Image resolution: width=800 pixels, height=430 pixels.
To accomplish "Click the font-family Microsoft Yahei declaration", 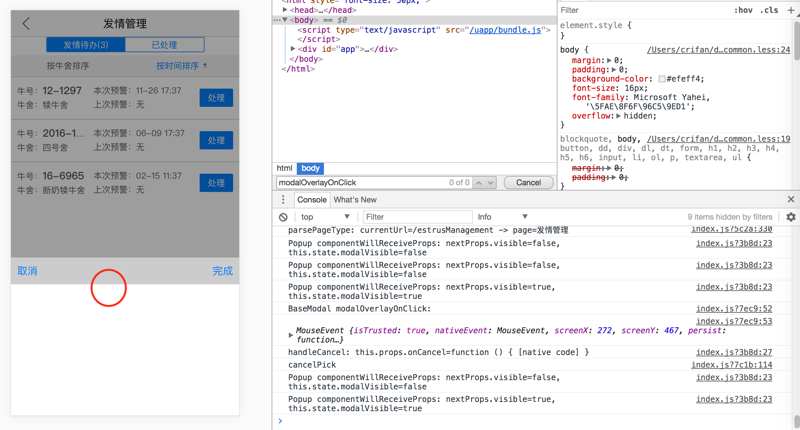I will (641, 102).
